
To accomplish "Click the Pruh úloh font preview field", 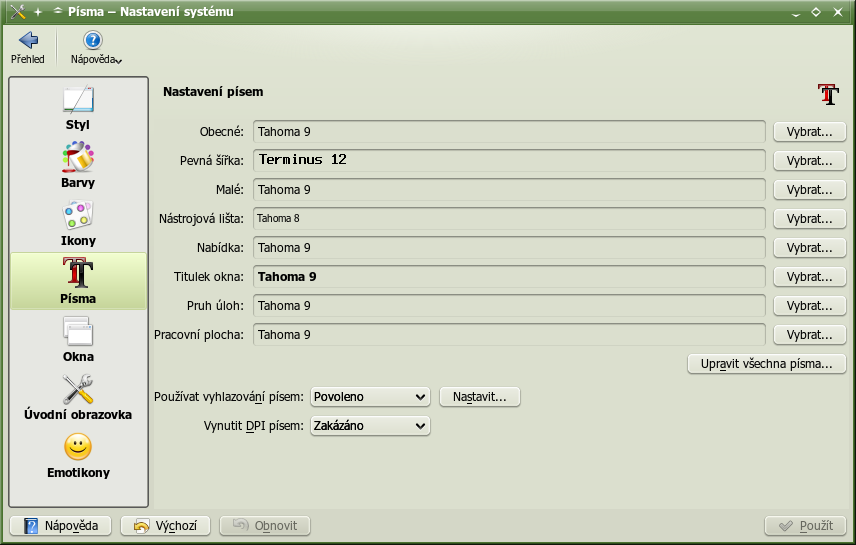I will pos(509,306).
